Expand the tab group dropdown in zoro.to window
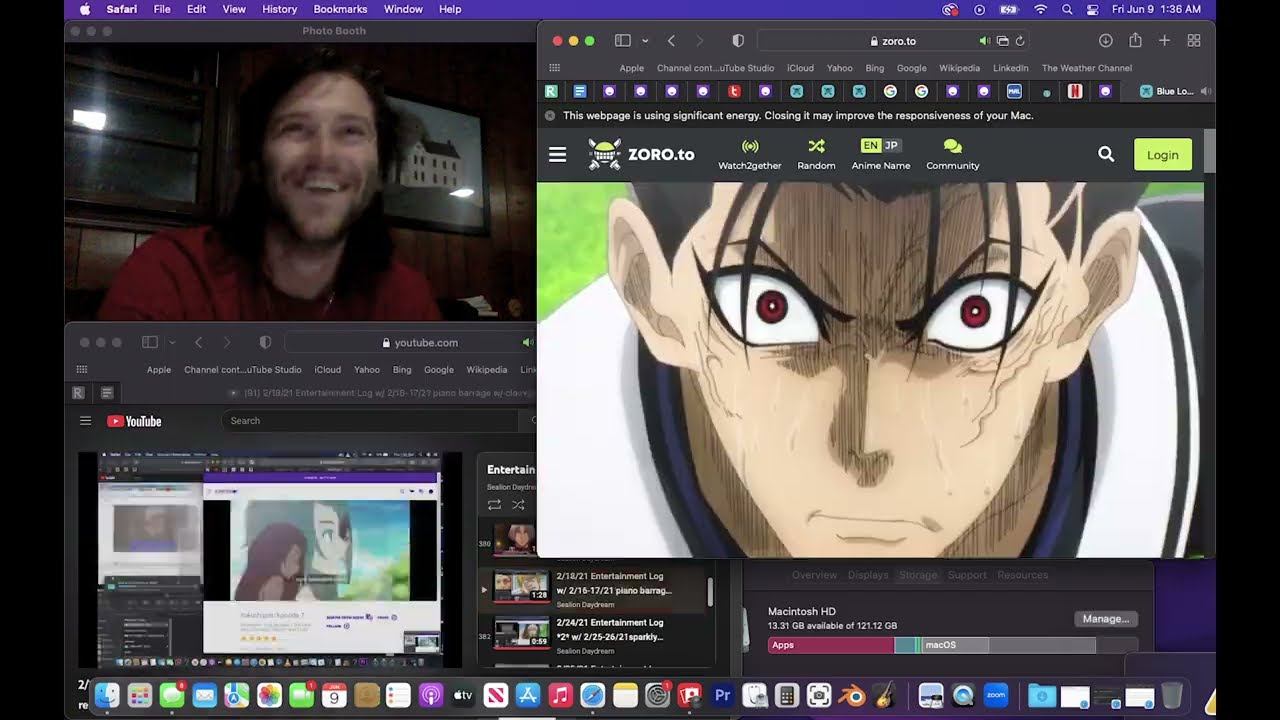 pyautogui.click(x=645, y=41)
